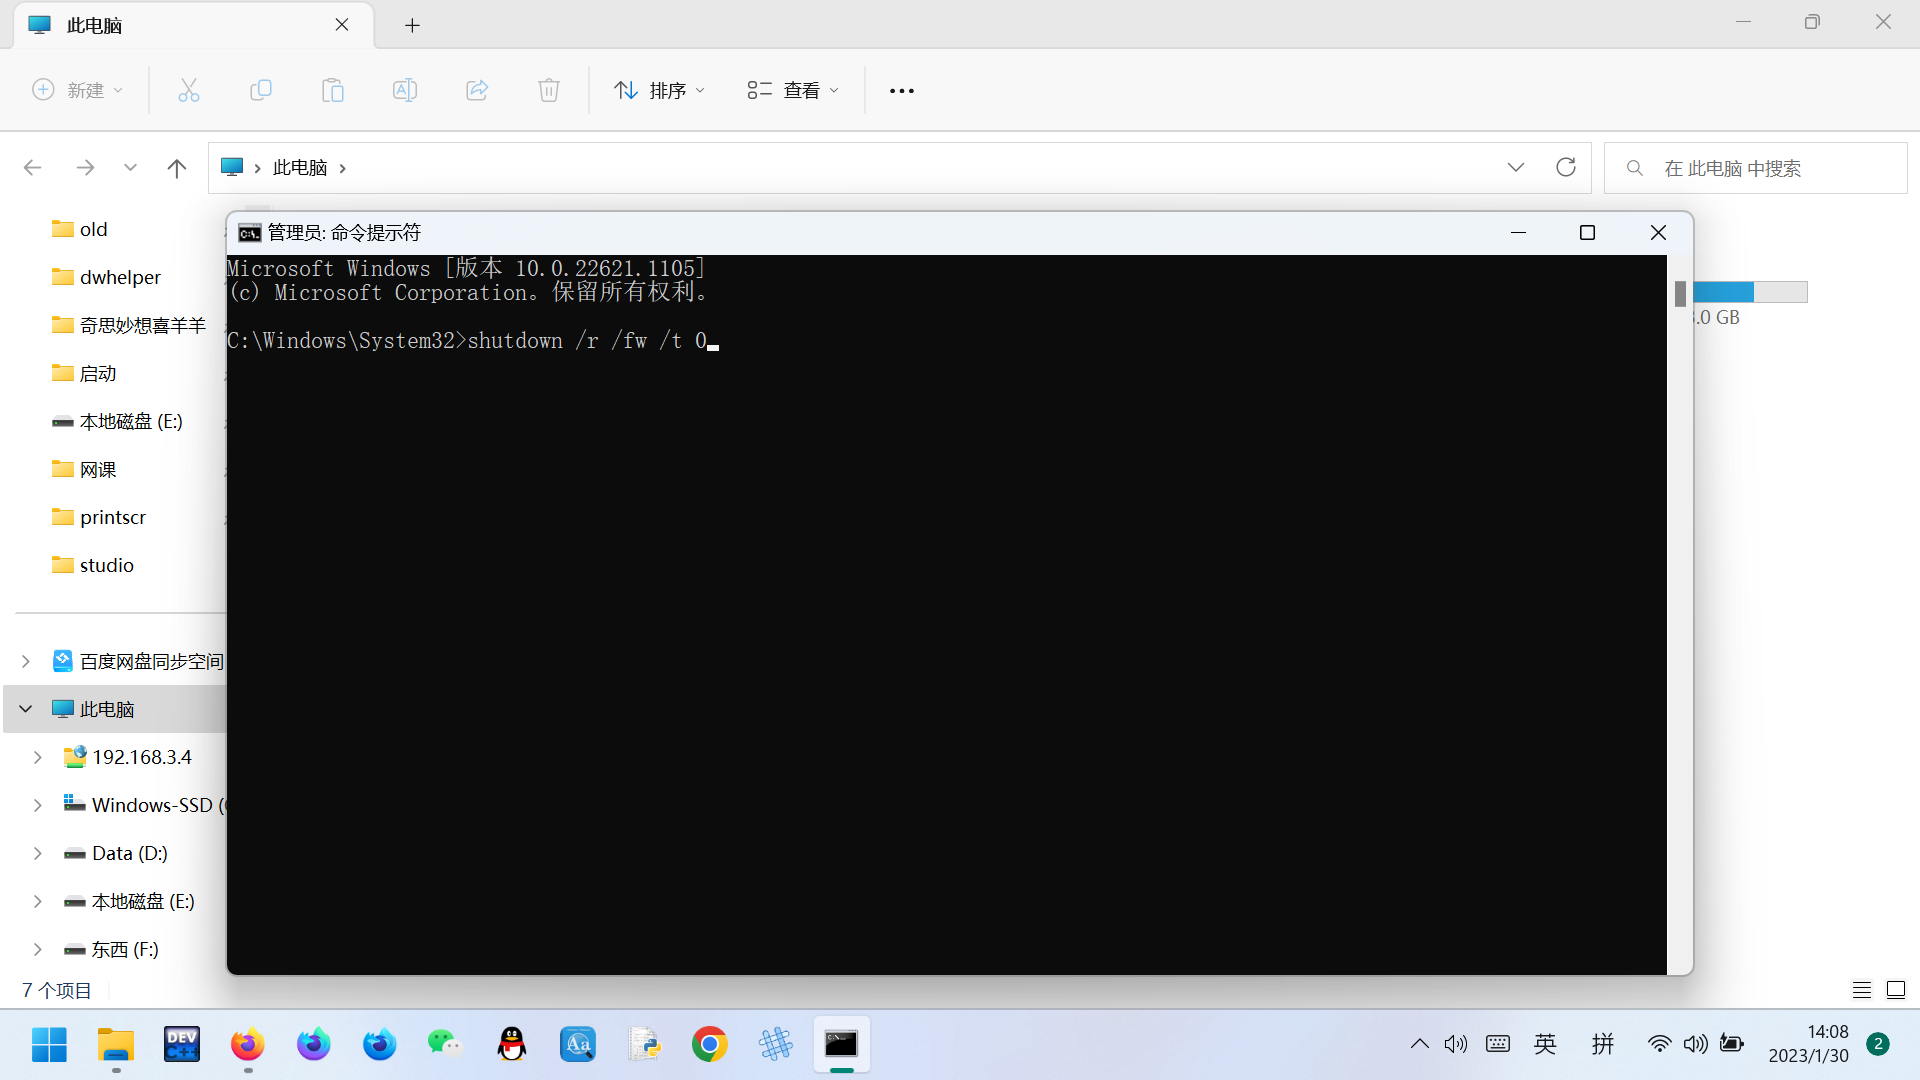Expand the Data (D:) tree node
This screenshot has width=1920, height=1080.
(38, 853)
